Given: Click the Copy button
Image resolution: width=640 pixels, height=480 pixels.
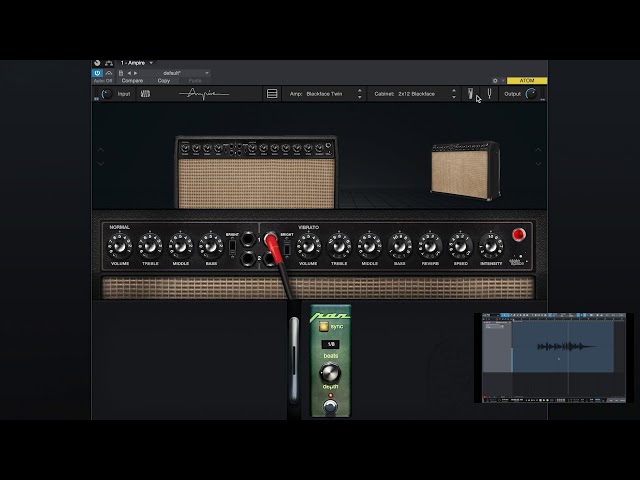Looking at the screenshot, I should coord(164,81).
